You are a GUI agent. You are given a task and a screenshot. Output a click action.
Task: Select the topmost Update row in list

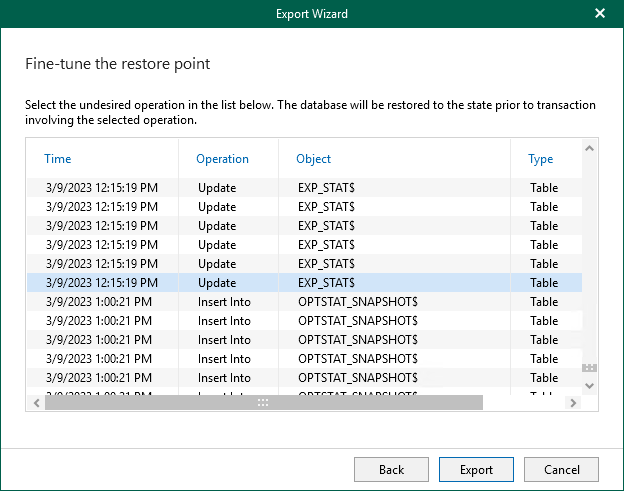tap(217, 188)
